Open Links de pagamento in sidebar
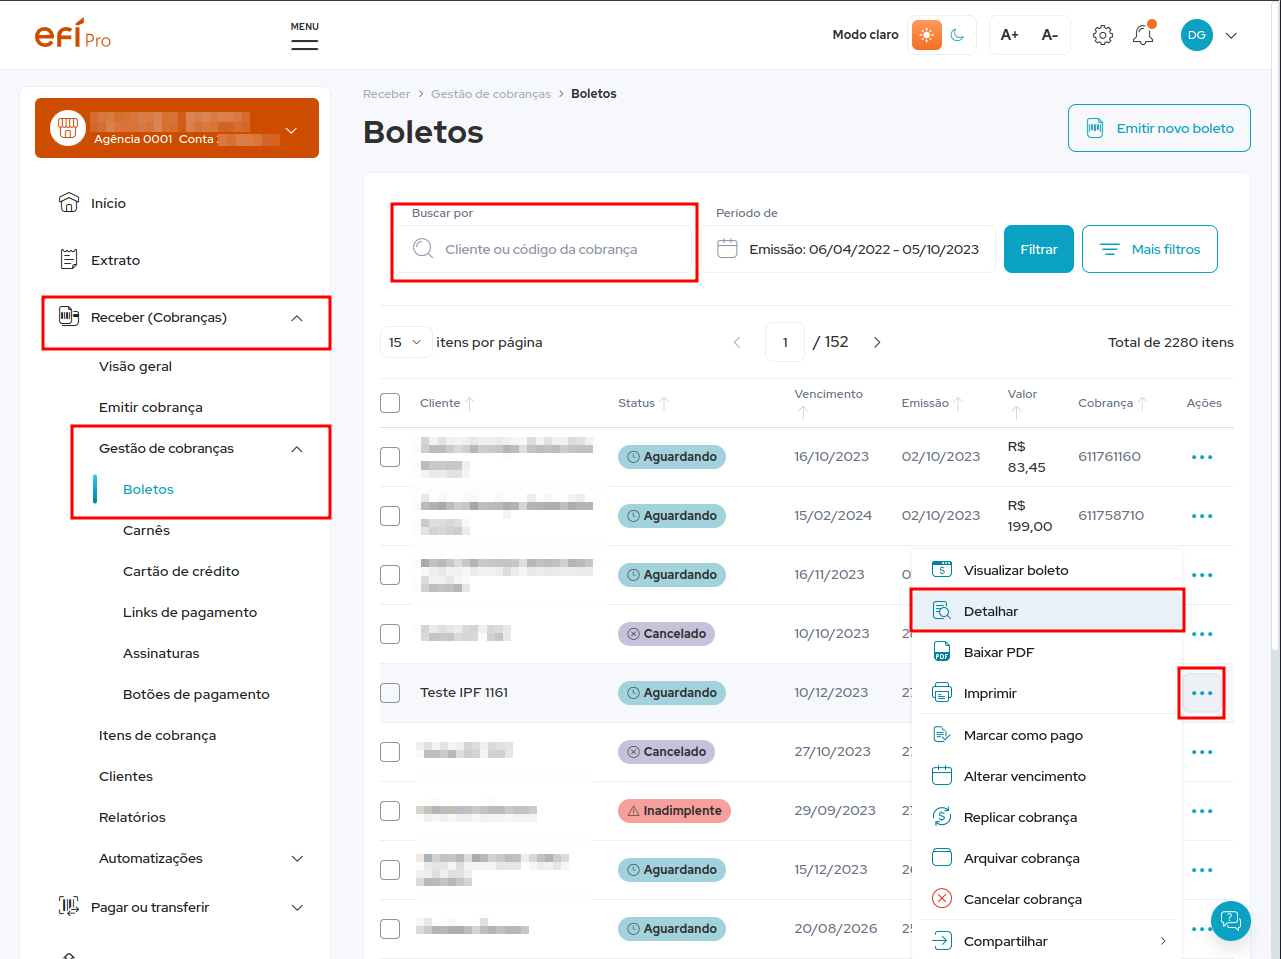 click(190, 612)
